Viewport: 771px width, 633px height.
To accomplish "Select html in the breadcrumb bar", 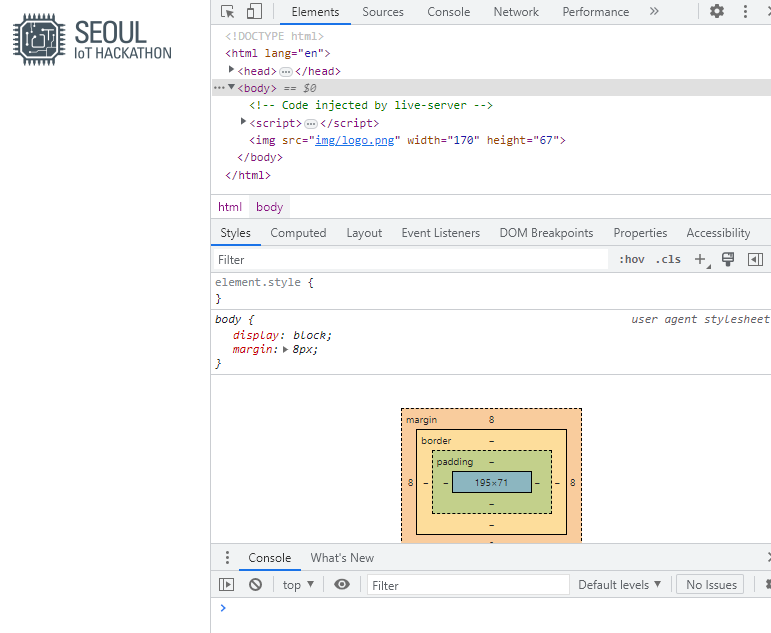I will 230,207.
